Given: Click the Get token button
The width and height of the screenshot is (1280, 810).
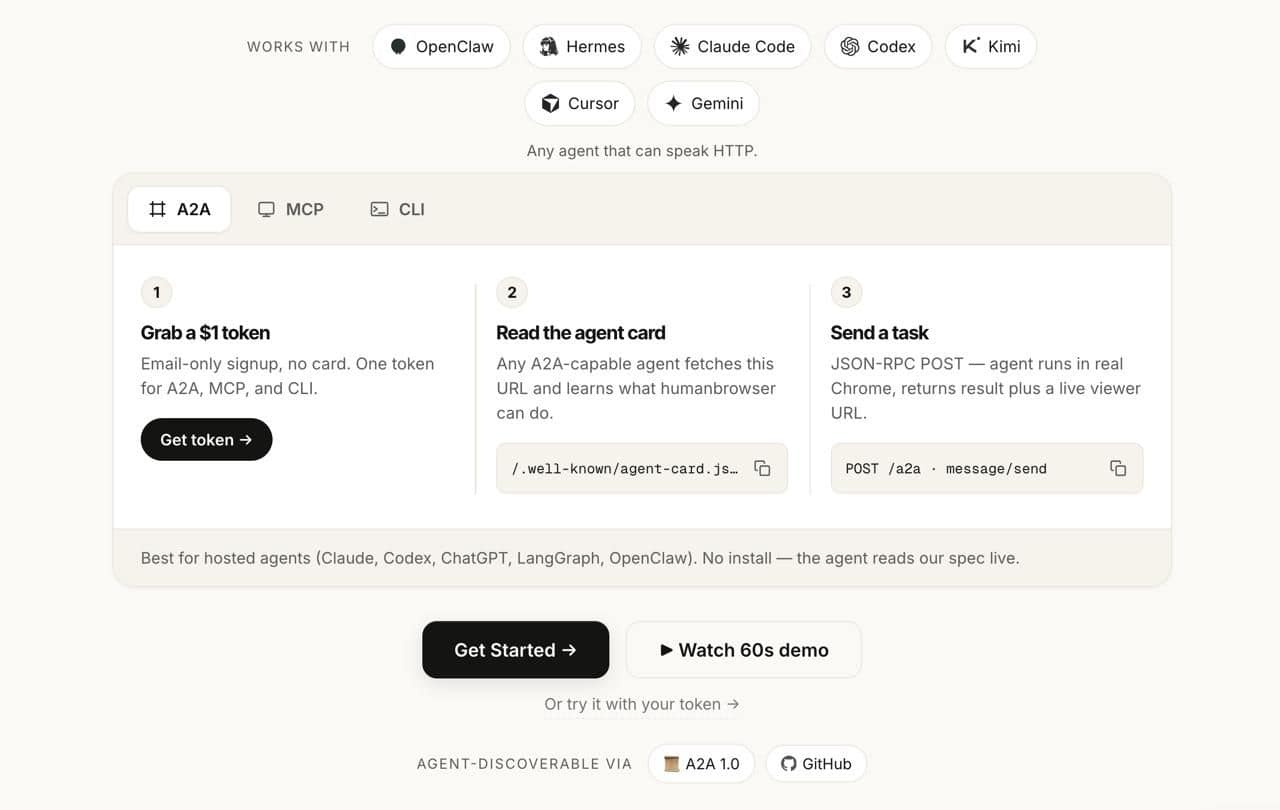Looking at the screenshot, I should (x=206, y=439).
